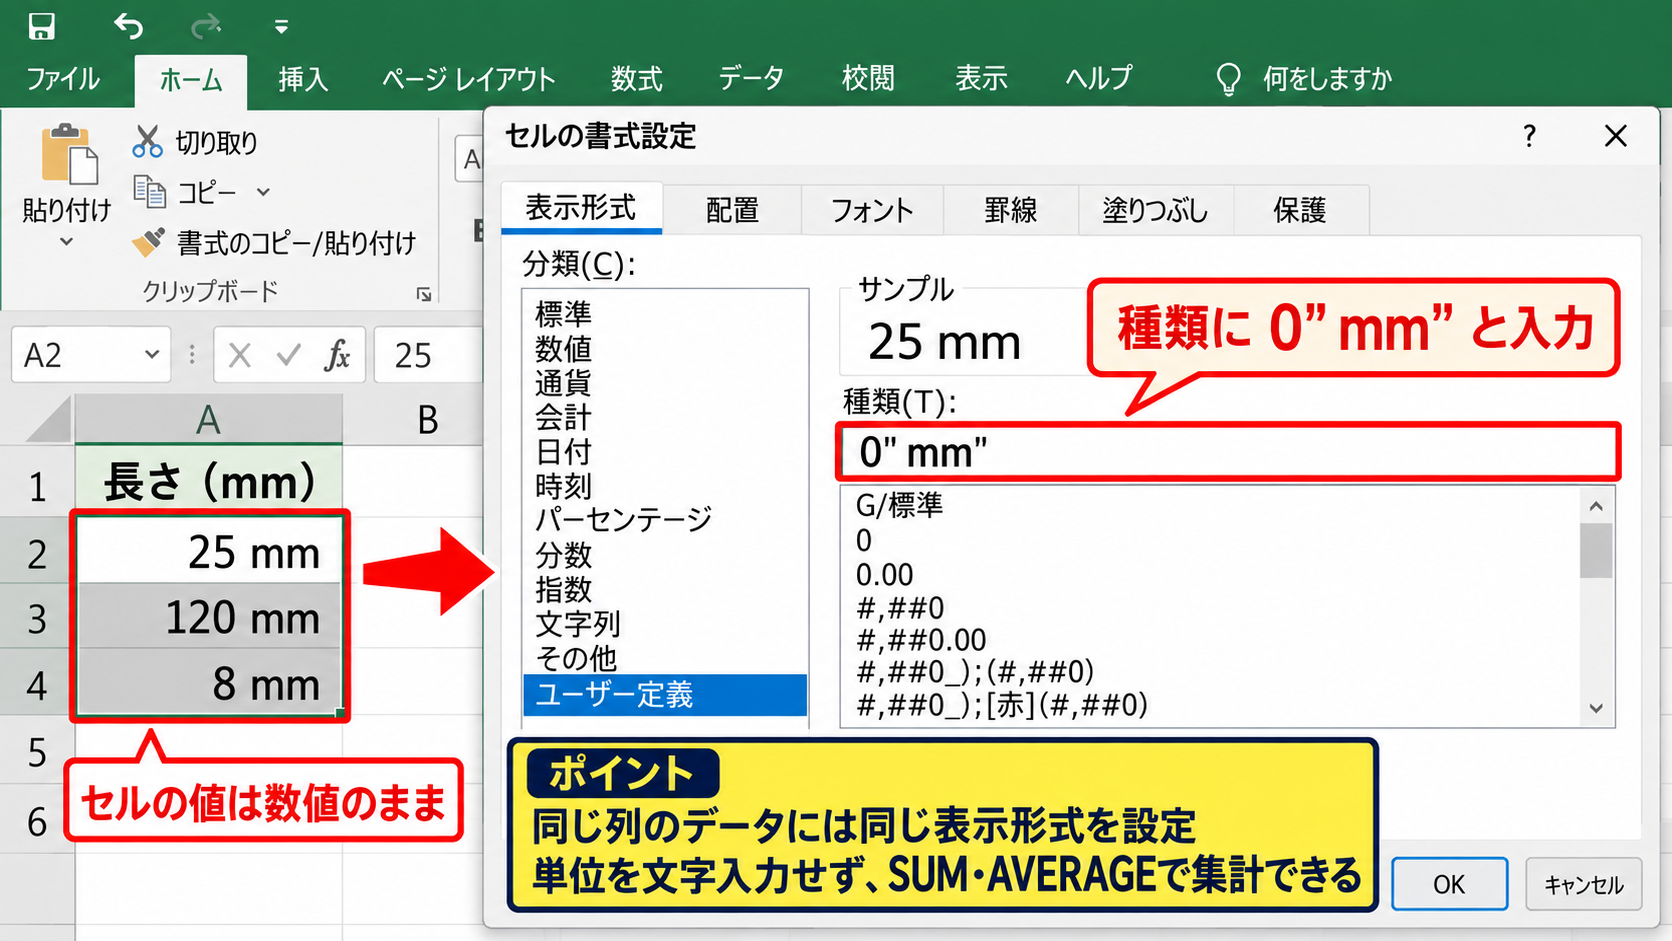Screen dimensions: 1672x941
Task: Click the Save icon in quick access toolbar
Action: 41,26
